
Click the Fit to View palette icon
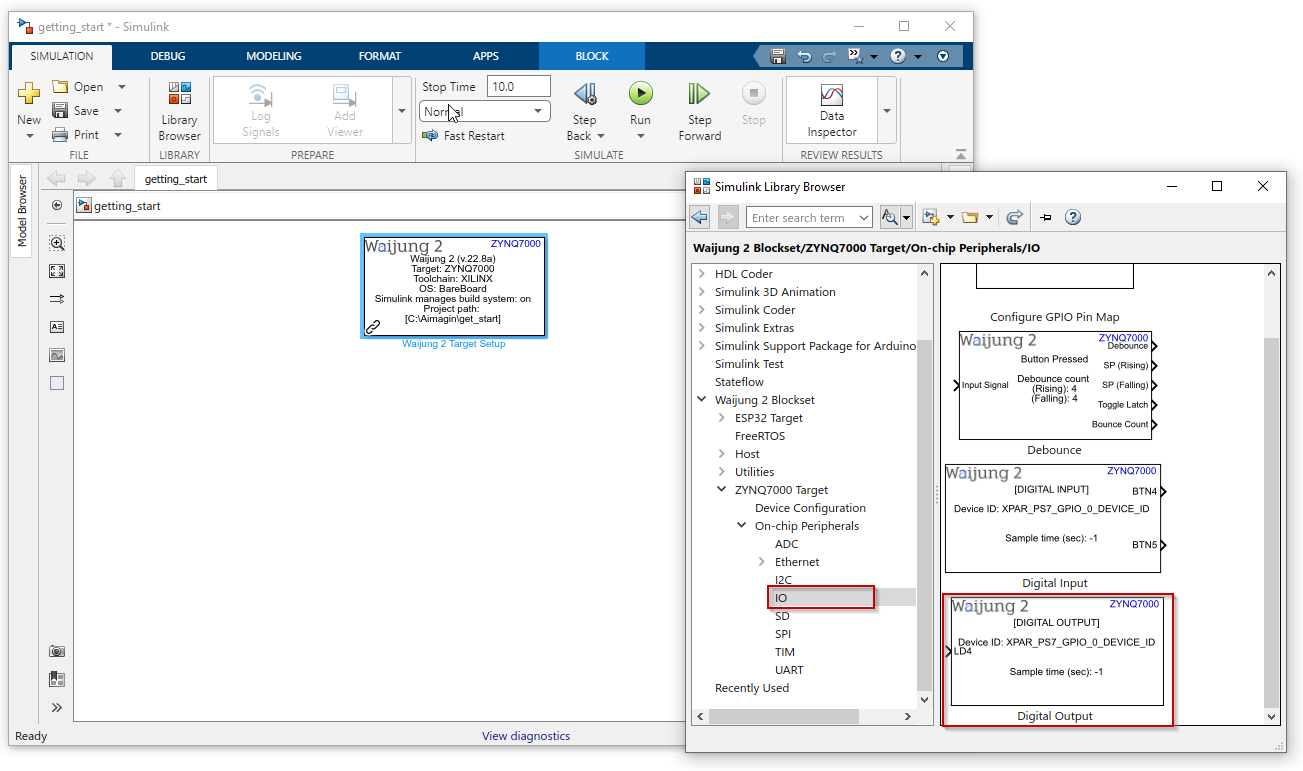coord(57,271)
